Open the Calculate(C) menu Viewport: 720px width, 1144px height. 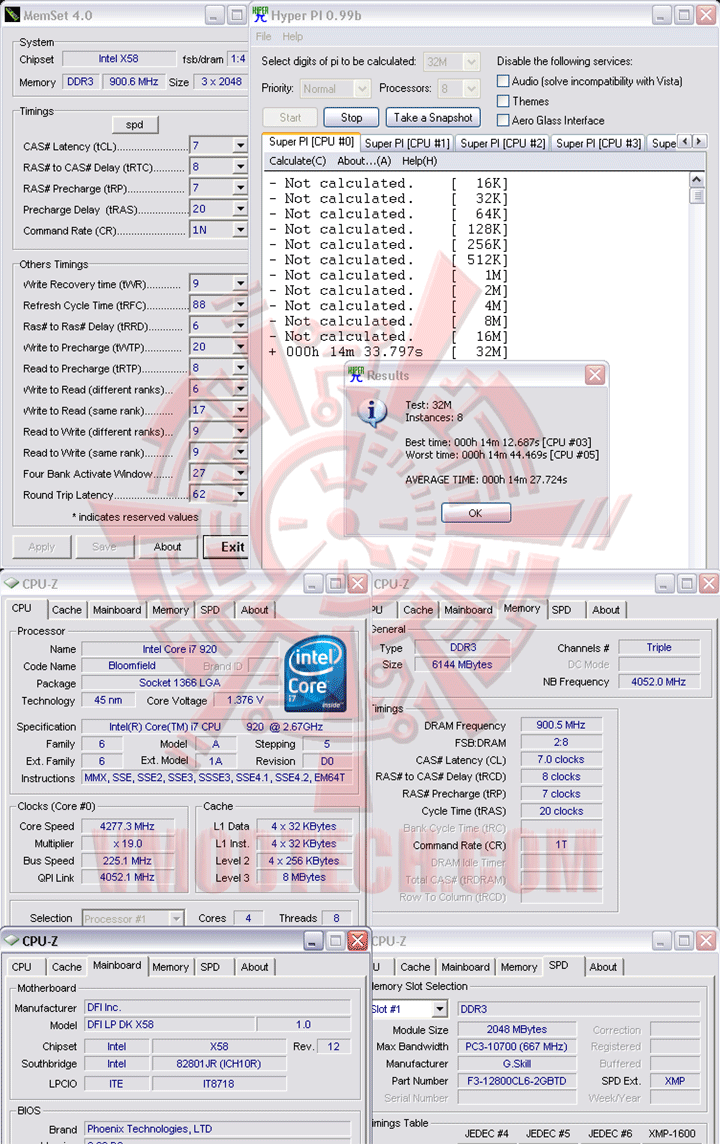(x=298, y=161)
